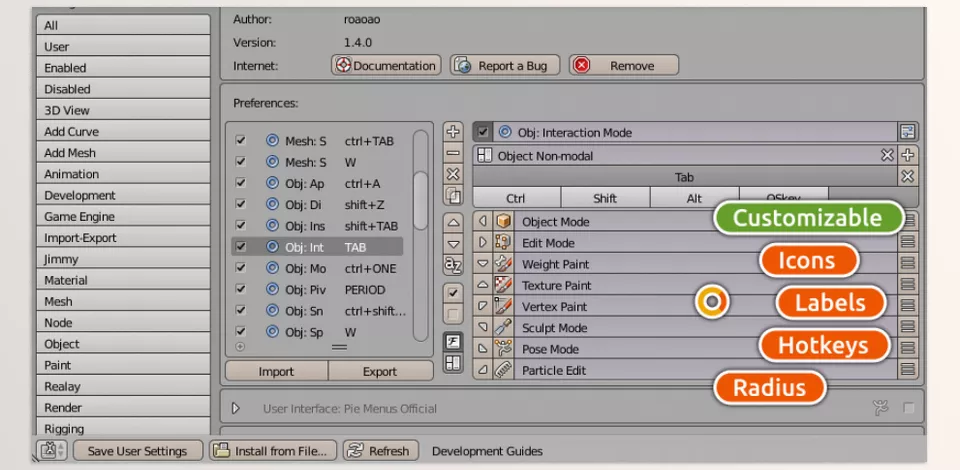Open editor type dropdown in bottom bar
The height and width of the screenshot is (470, 960).
tap(52, 451)
